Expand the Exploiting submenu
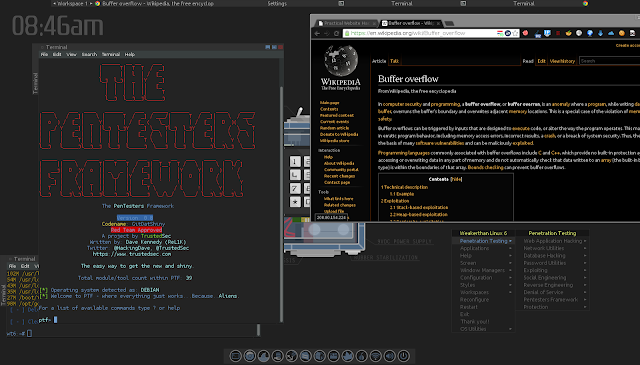Viewport: 640px width, 365px height. coord(553,270)
